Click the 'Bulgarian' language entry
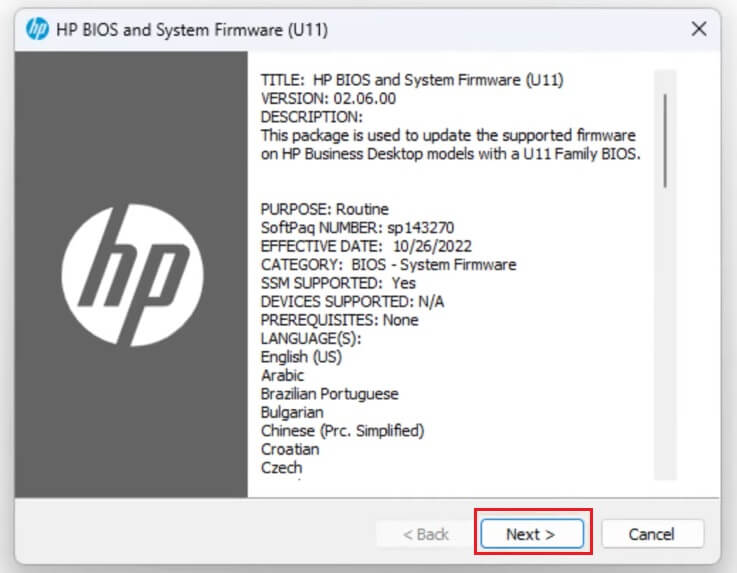737x573 pixels. [x=292, y=412]
